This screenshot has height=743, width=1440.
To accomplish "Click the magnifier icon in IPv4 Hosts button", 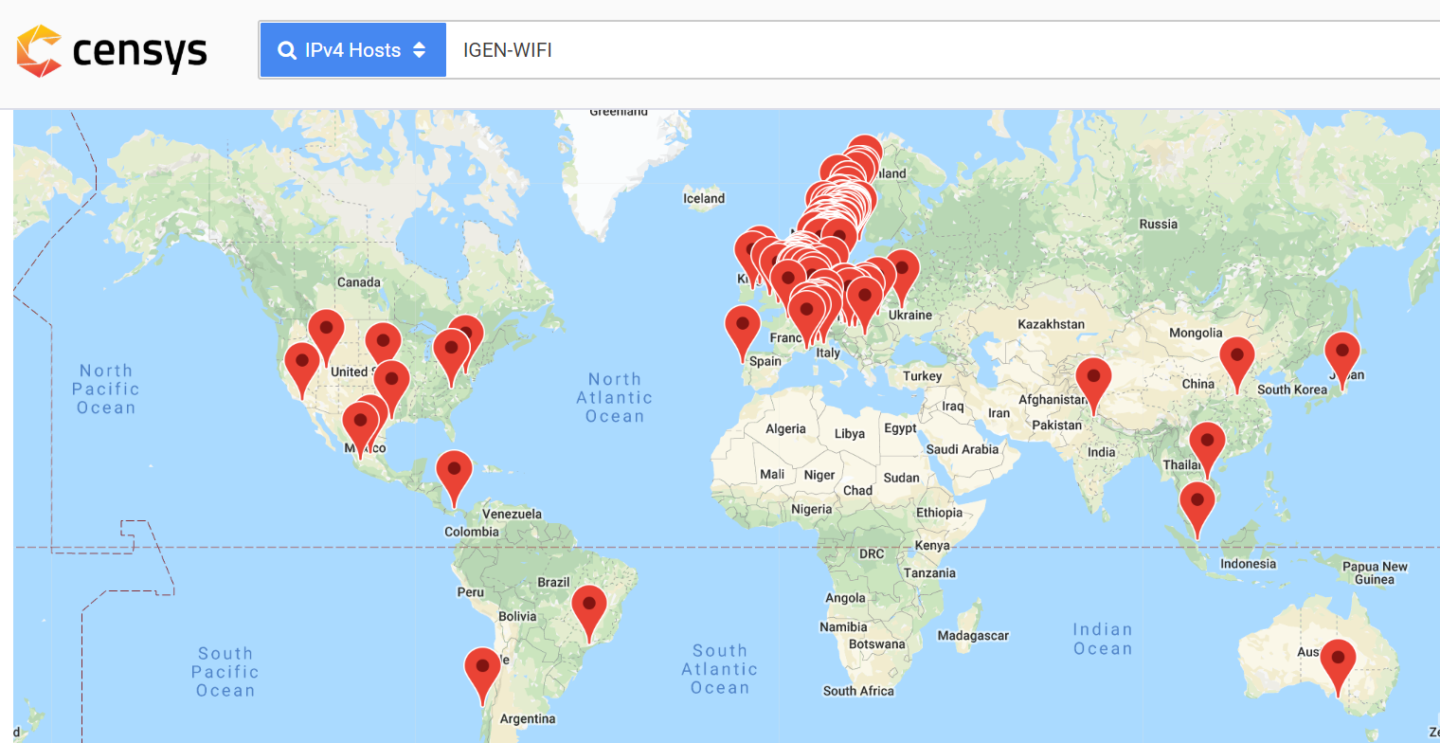I will 287,50.
